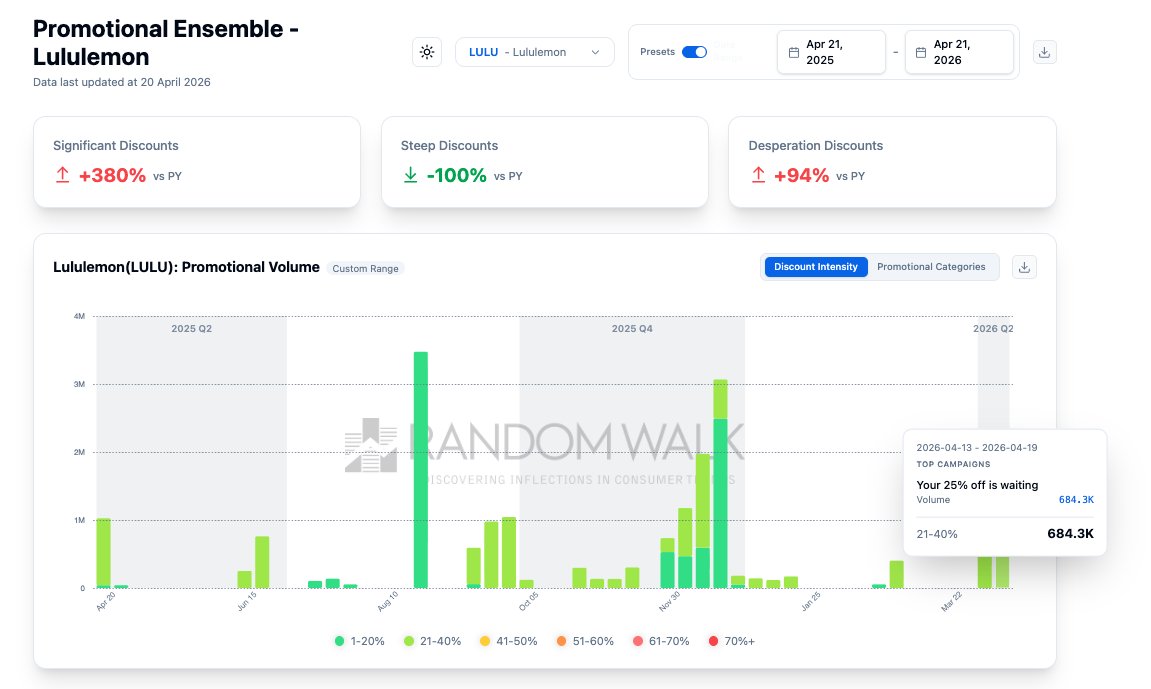Click the 2025 Q2 quarter label
This screenshot has width=1151, height=689.
[x=192, y=329]
